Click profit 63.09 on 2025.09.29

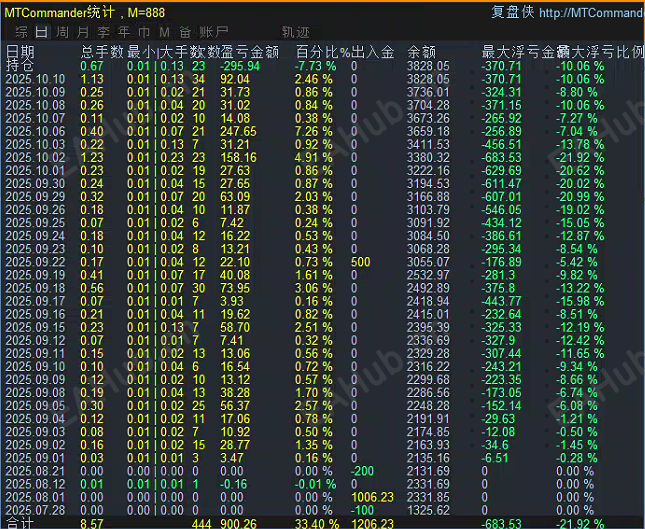235,197
